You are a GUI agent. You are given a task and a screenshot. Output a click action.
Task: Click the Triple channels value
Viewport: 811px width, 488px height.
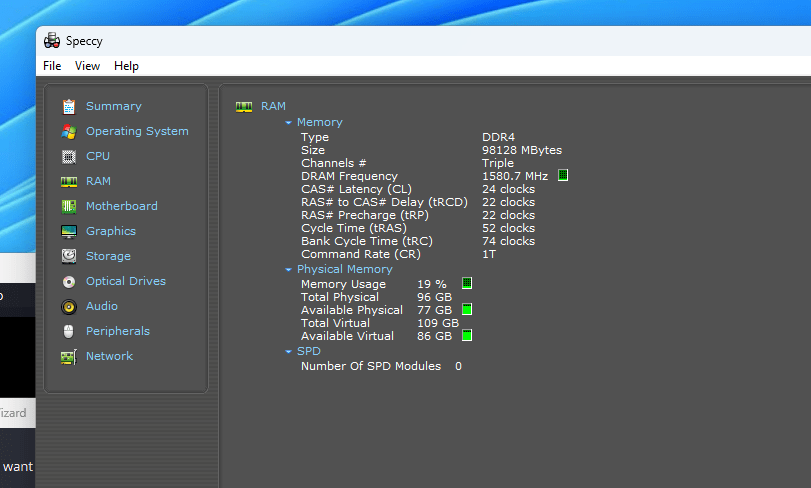(498, 163)
